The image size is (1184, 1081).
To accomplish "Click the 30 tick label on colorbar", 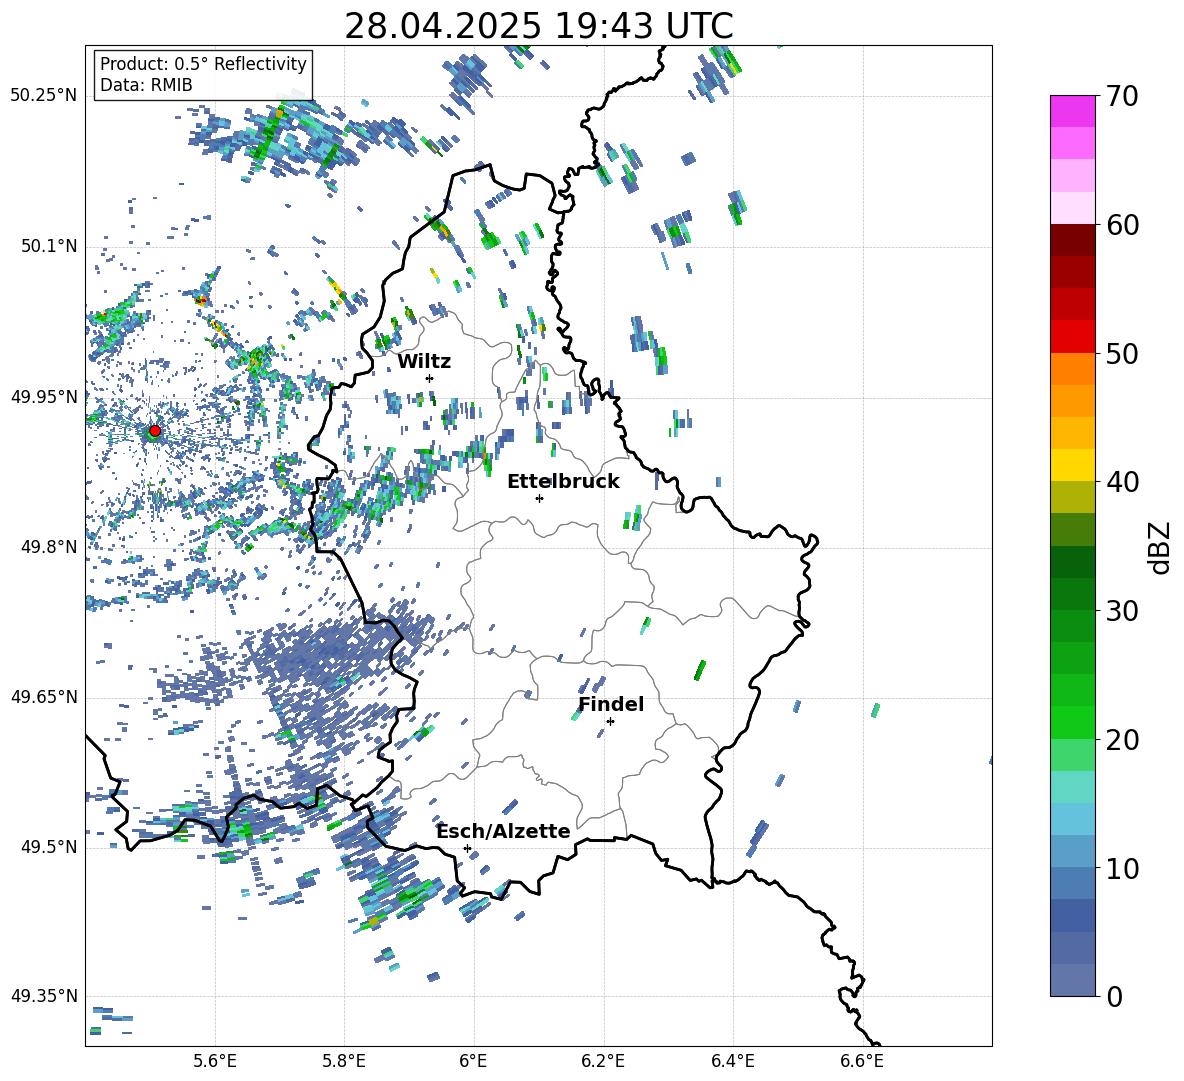I will [1122, 611].
